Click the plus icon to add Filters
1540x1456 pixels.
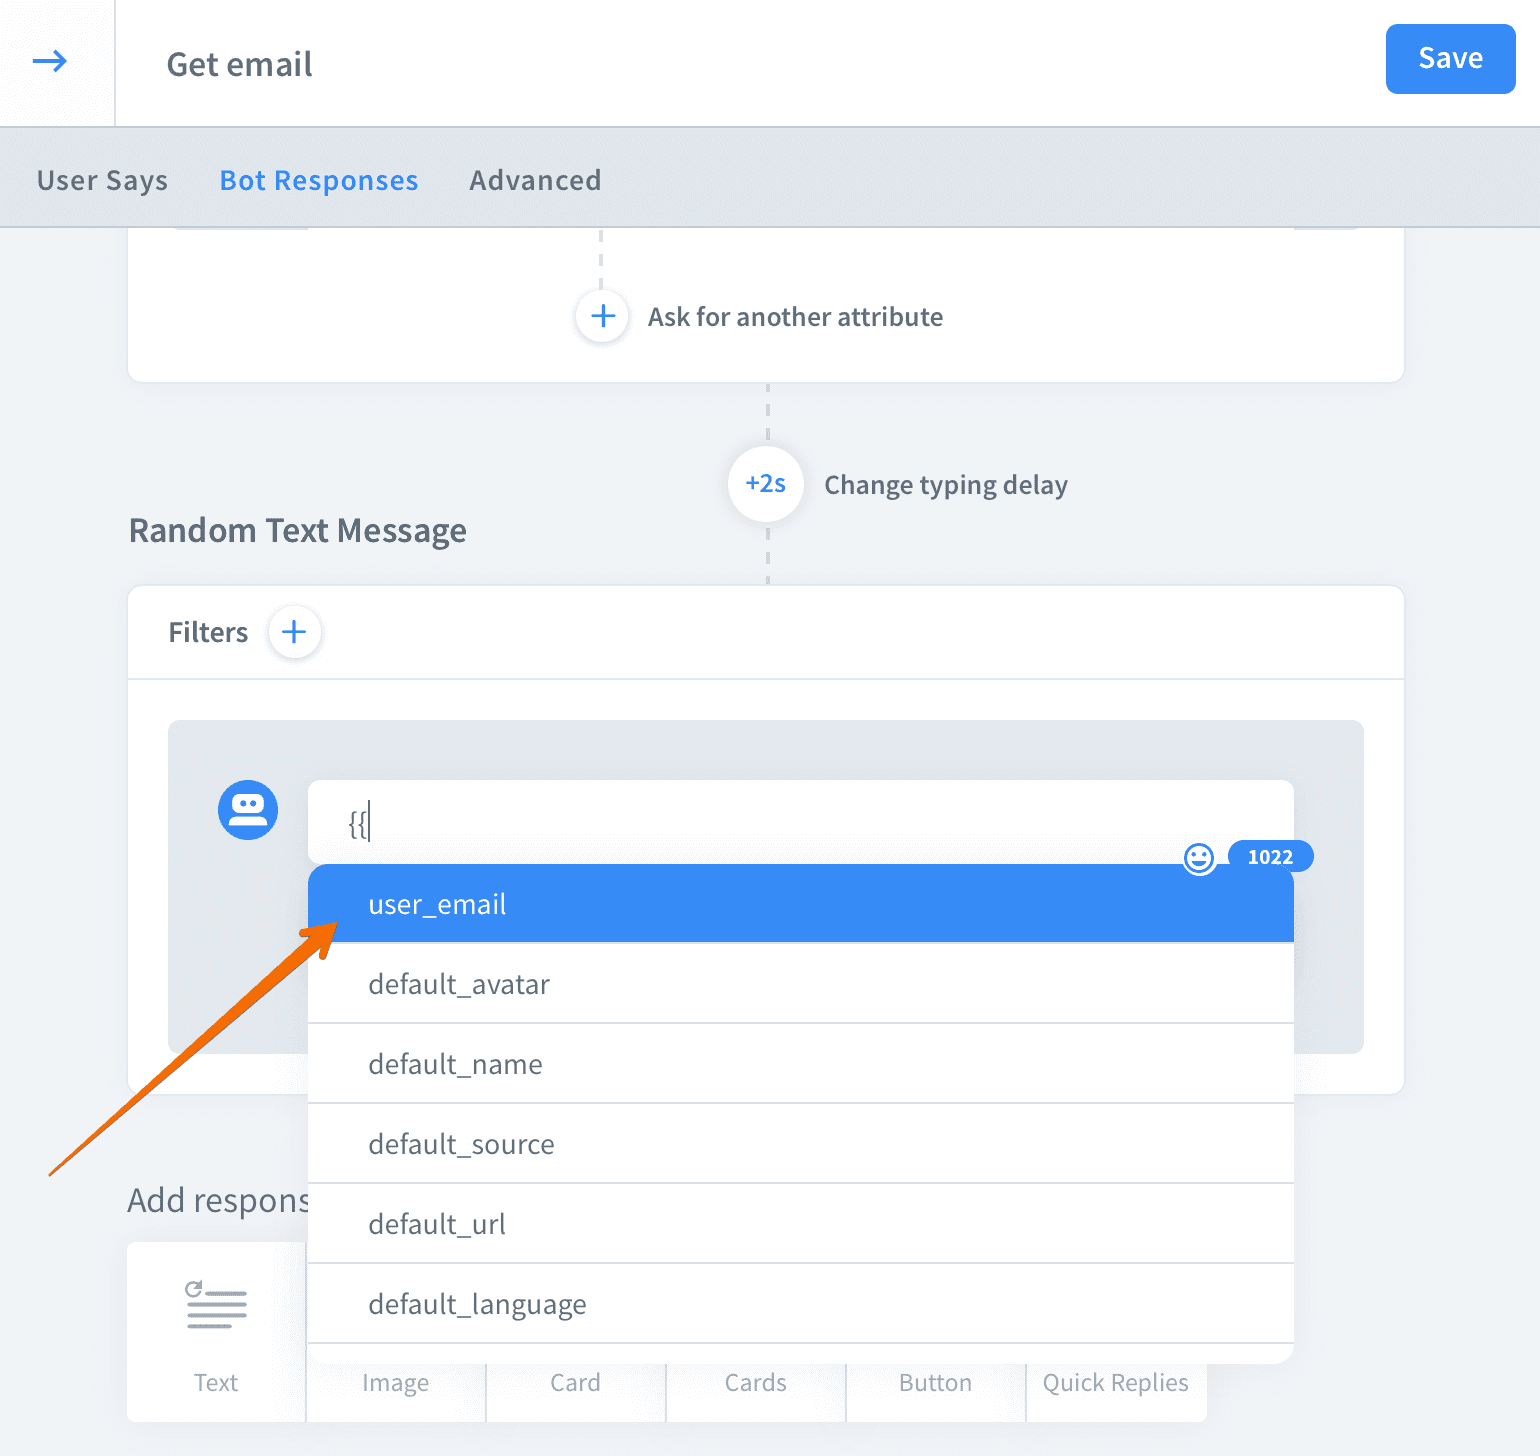[x=294, y=632]
